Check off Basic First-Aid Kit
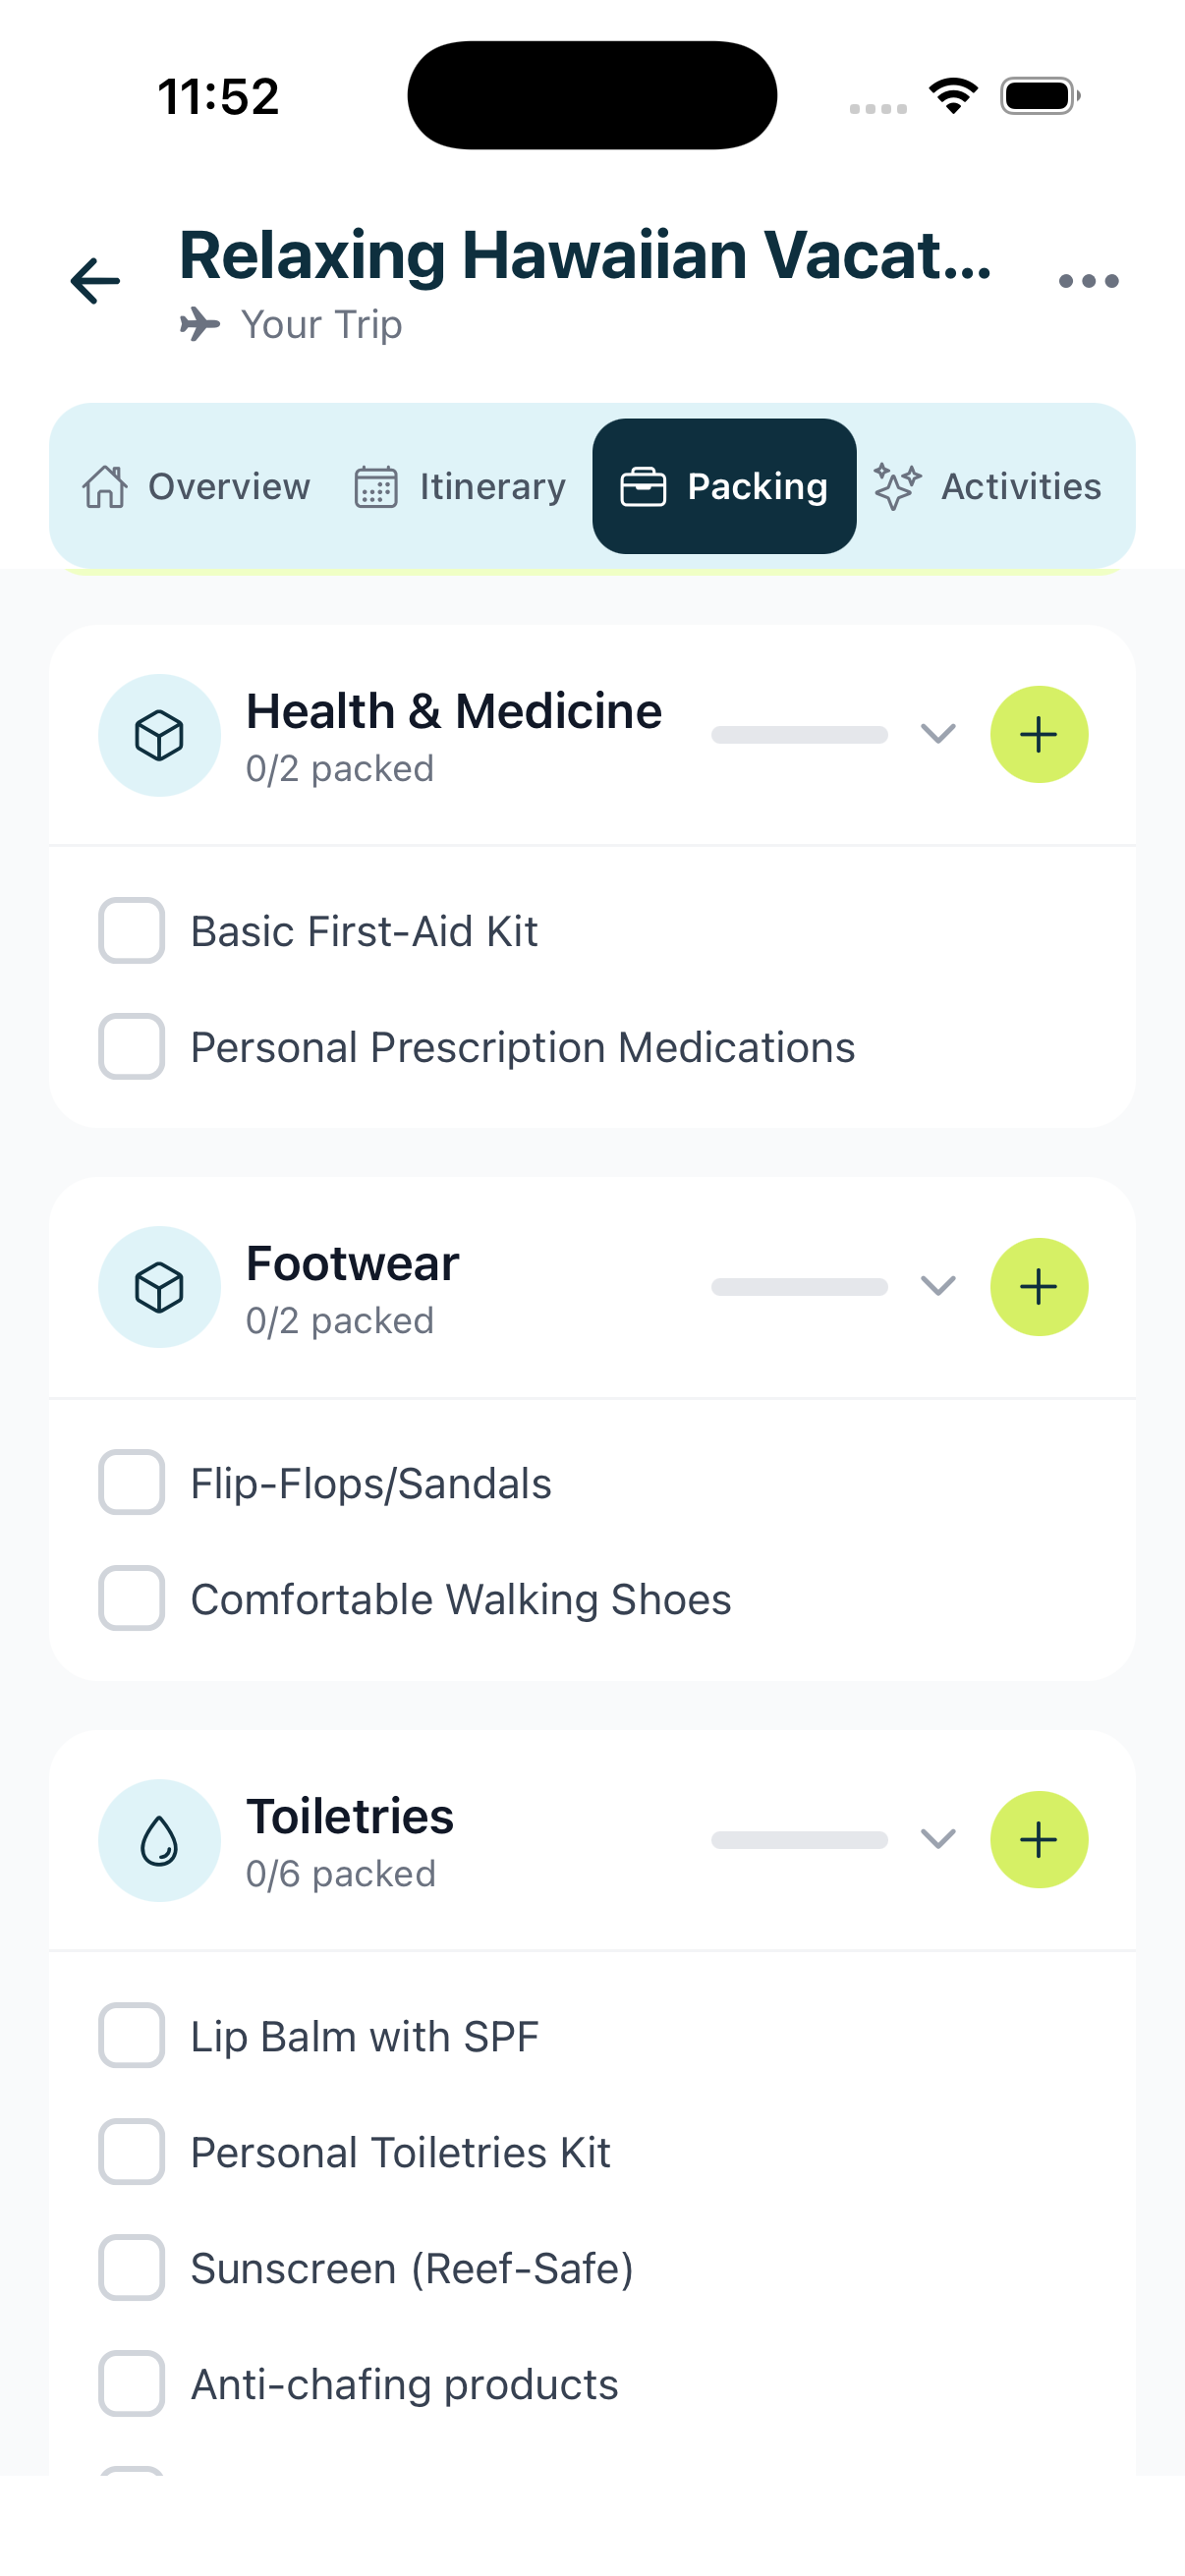Image resolution: width=1185 pixels, height=2576 pixels. pyautogui.click(x=131, y=931)
